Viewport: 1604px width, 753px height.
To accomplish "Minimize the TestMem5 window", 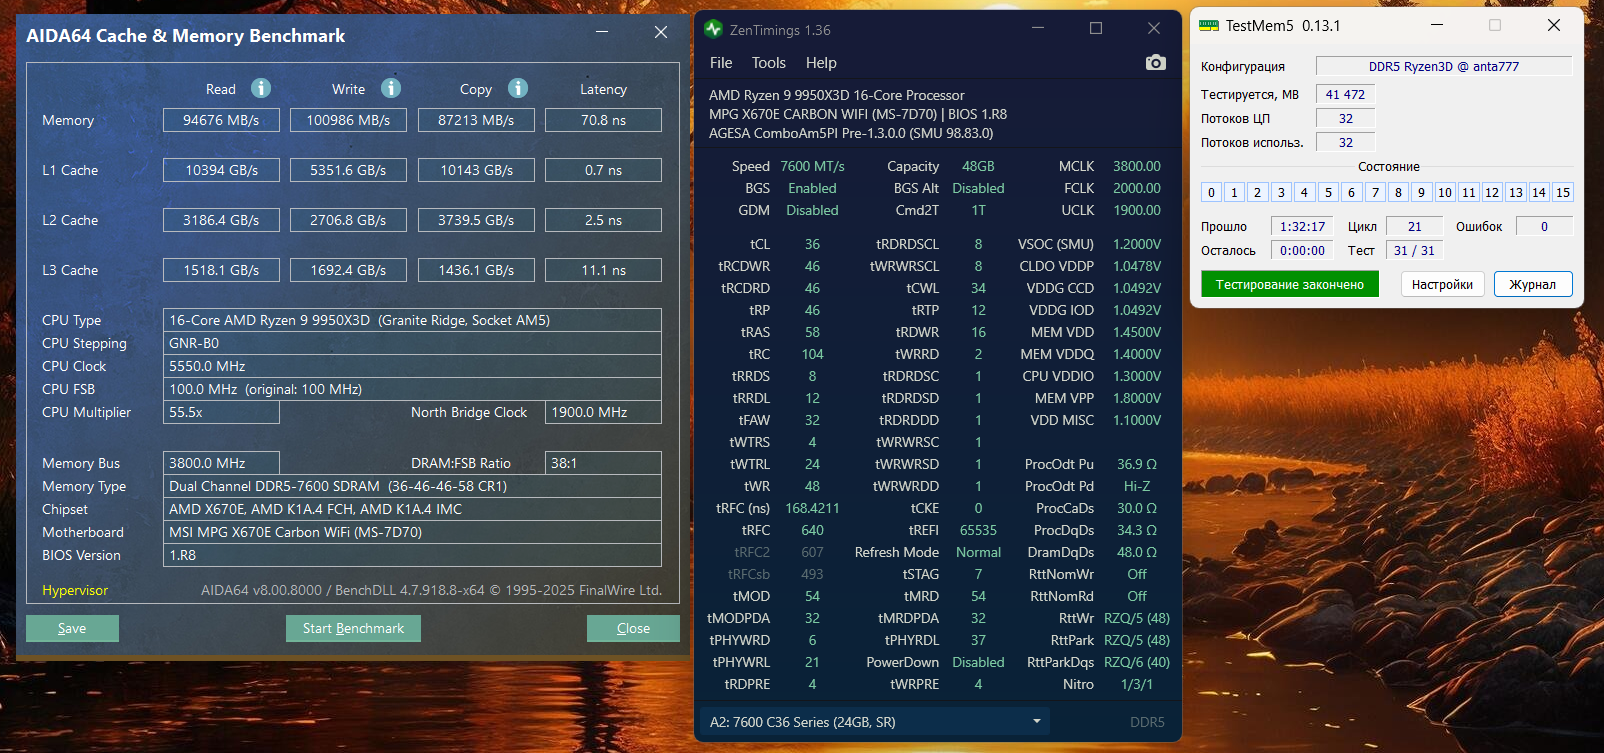I will coord(1437,25).
